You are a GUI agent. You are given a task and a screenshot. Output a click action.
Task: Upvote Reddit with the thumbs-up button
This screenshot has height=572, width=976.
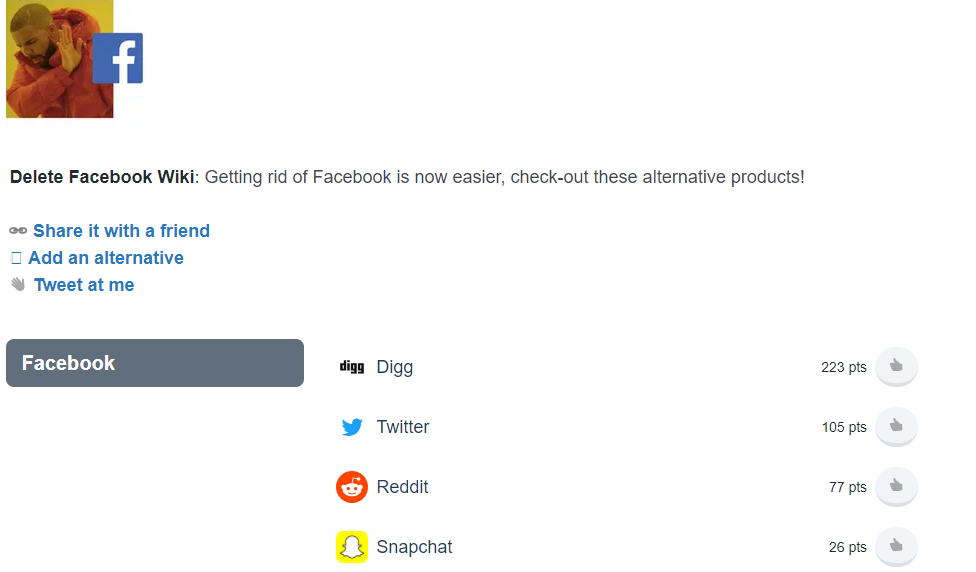[896, 486]
